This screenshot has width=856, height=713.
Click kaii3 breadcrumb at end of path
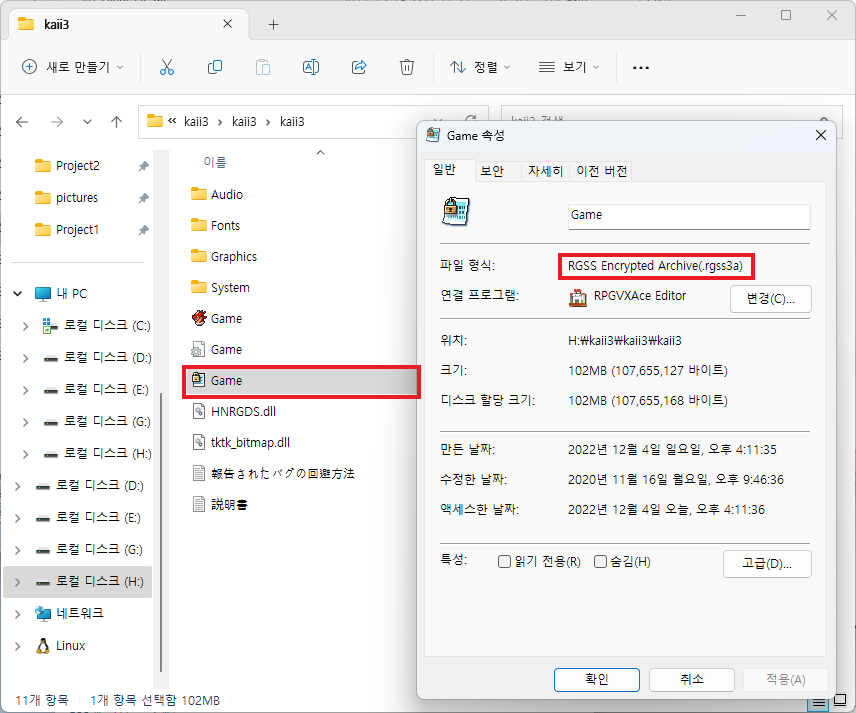(x=292, y=122)
